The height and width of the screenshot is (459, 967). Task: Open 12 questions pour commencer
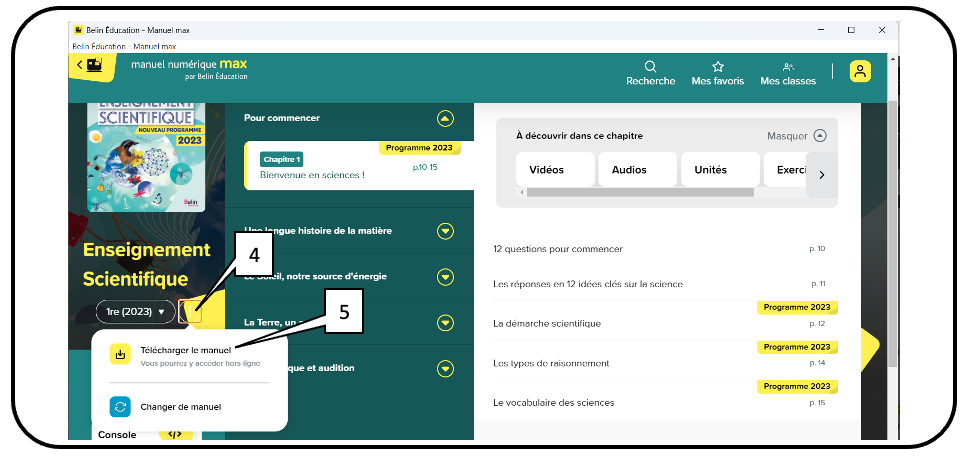point(558,249)
